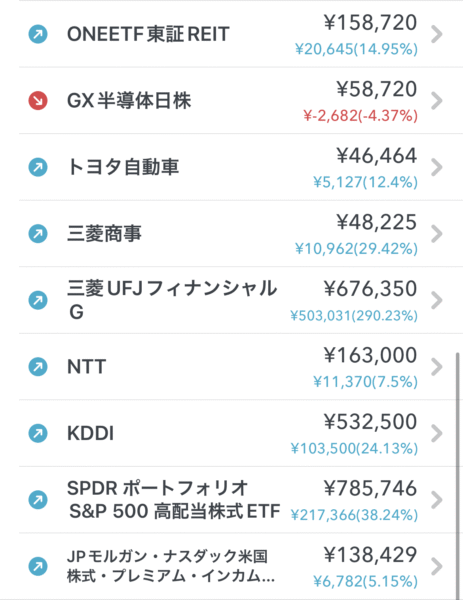
Task: Click the up-arrow icon beside 三菱商事
Action: click(x=38, y=234)
